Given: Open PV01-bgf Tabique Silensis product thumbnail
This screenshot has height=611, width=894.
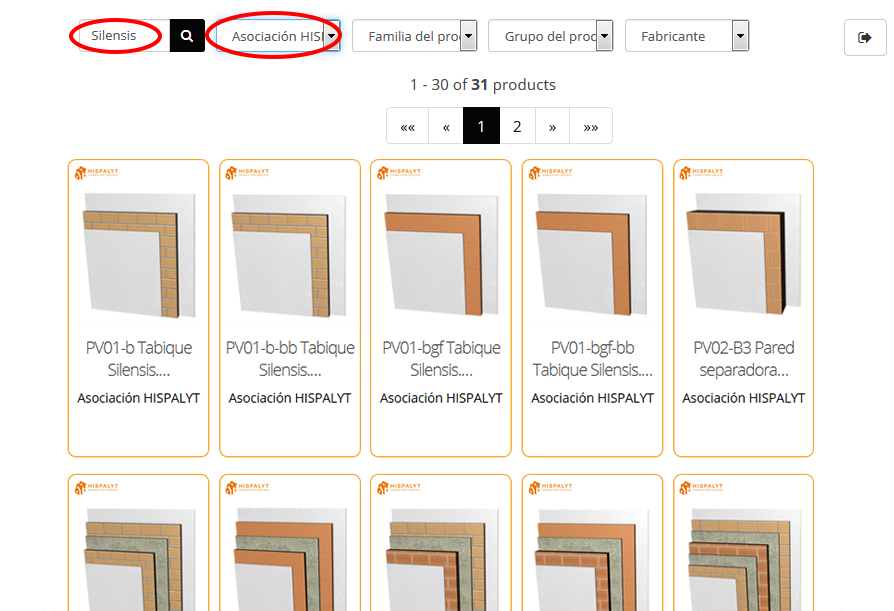Looking at the screenshot, I should [441, 255].
